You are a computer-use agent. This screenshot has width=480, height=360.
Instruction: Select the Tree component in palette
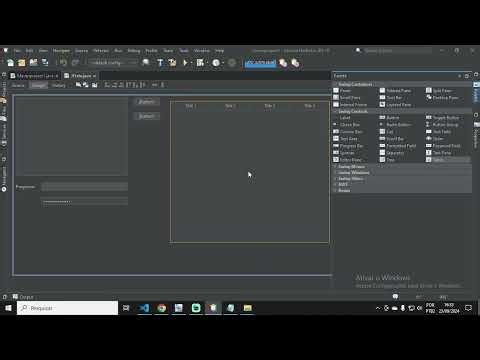[387, 160]
